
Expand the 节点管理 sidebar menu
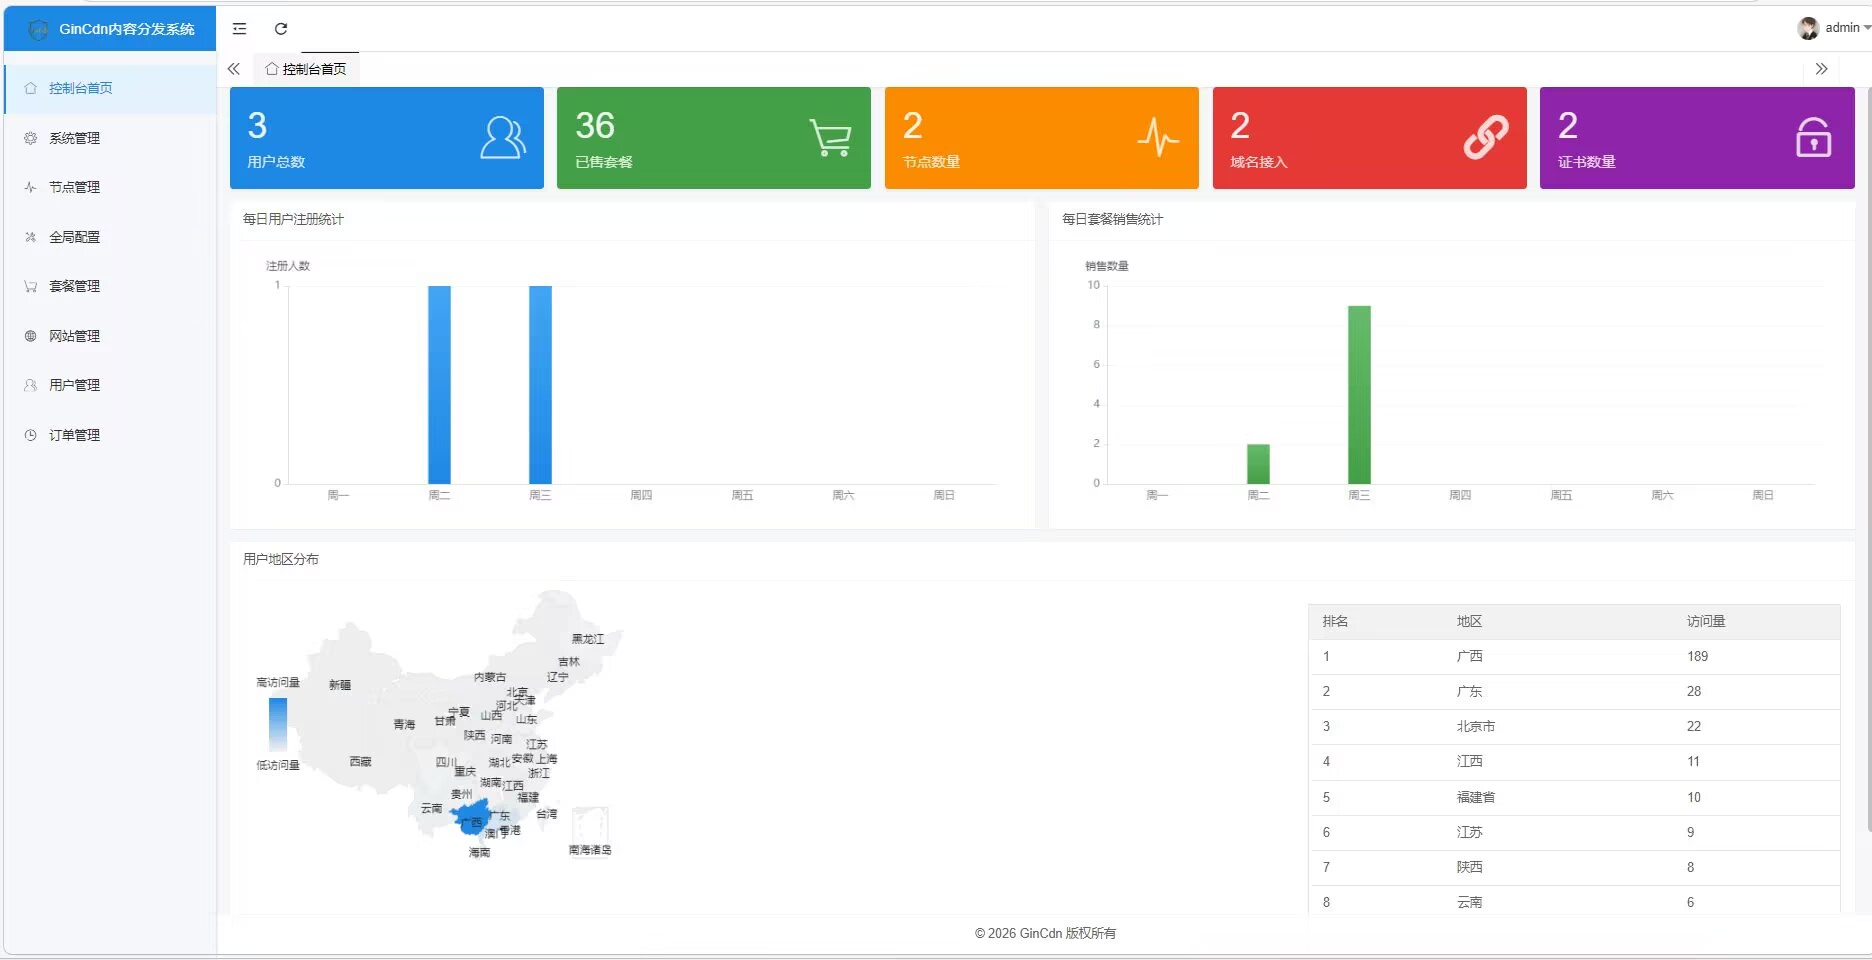point(75,187)
